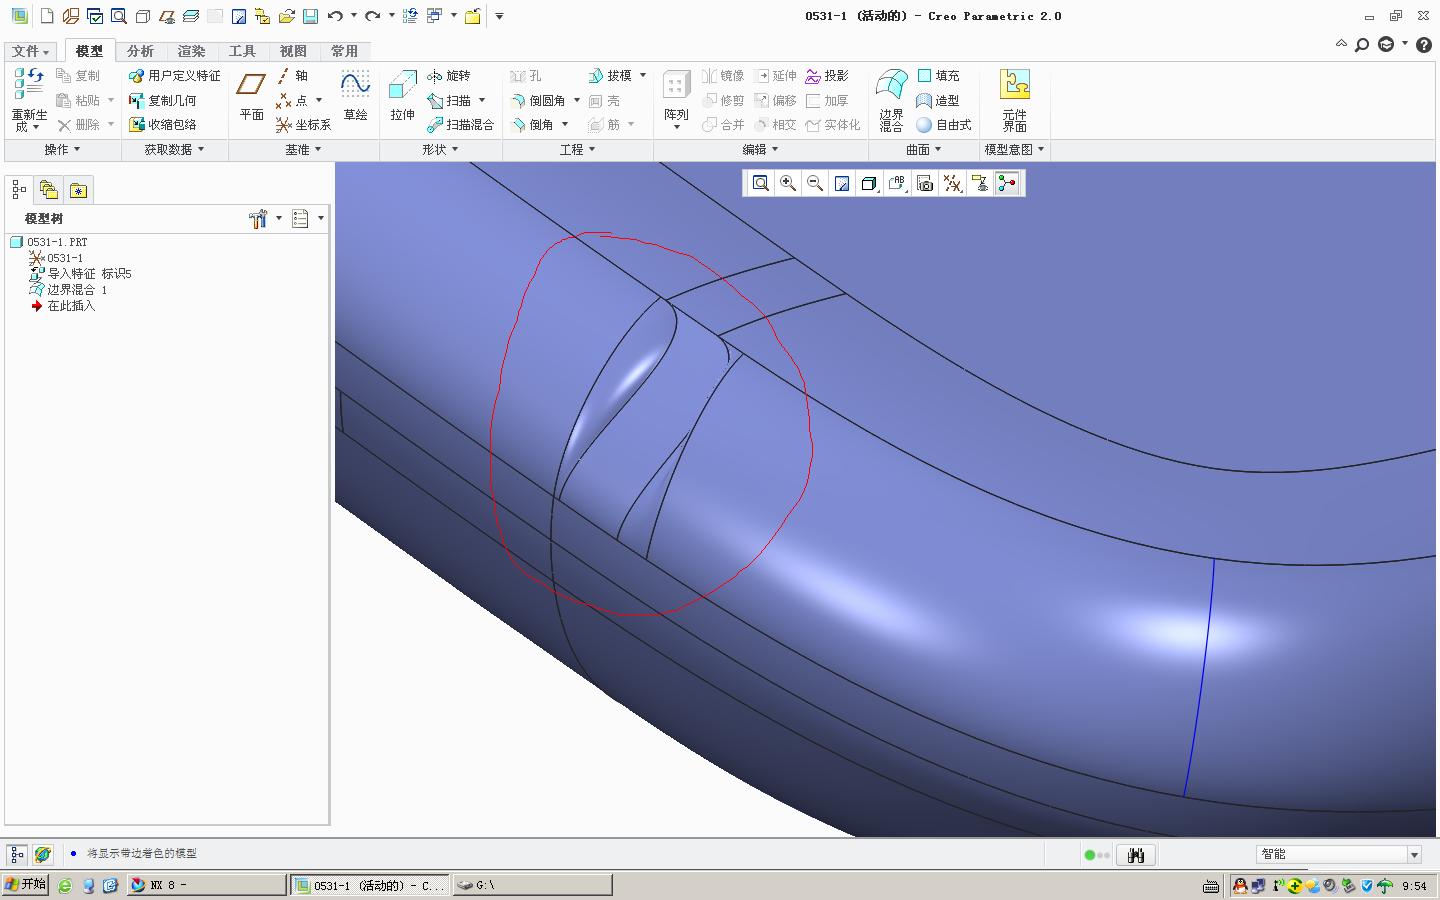Viewport: 1440px width, 900px height.
Task: Switch to the NX 8 taskbar window
Action: point(206,885)
